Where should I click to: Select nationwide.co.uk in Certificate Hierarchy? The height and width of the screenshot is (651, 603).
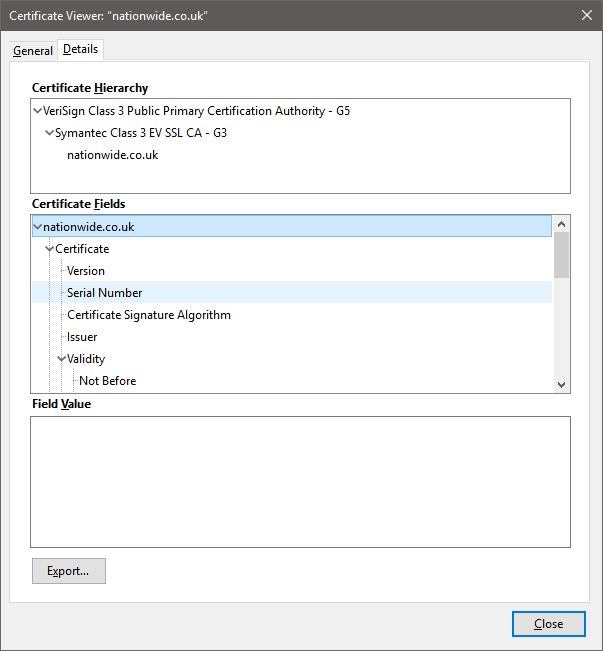tap(112, 155)
